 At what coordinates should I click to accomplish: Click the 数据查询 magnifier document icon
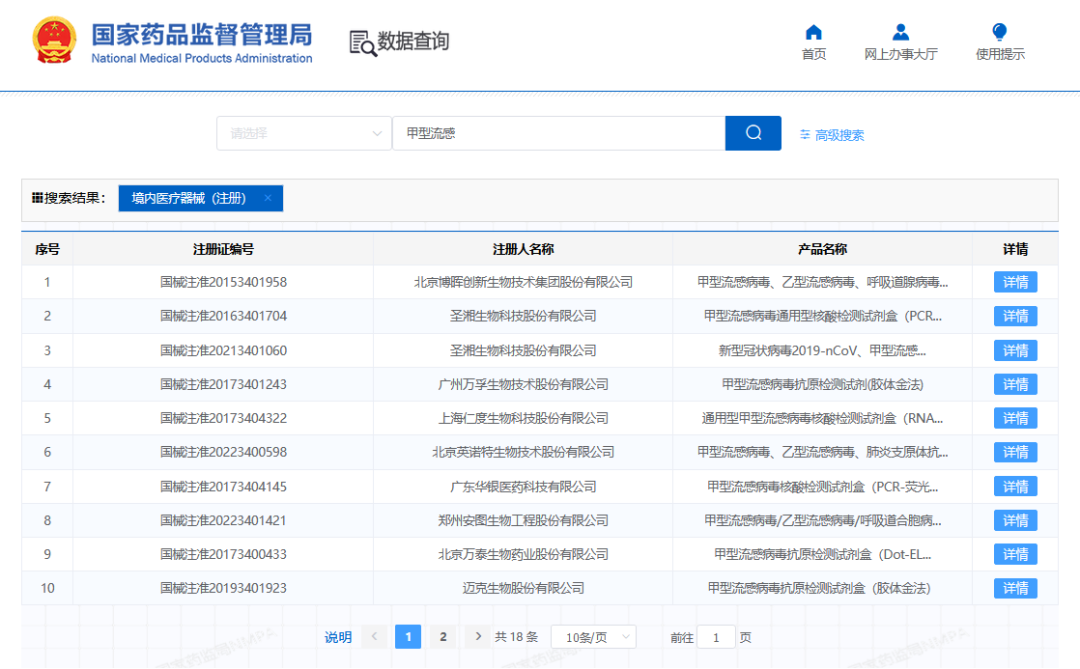[362, 43]
